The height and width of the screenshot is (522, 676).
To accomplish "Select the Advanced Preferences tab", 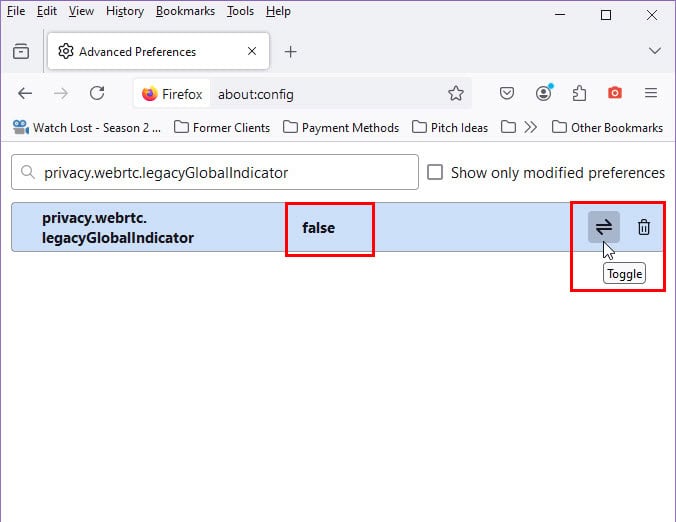I will tap(158, 51).
